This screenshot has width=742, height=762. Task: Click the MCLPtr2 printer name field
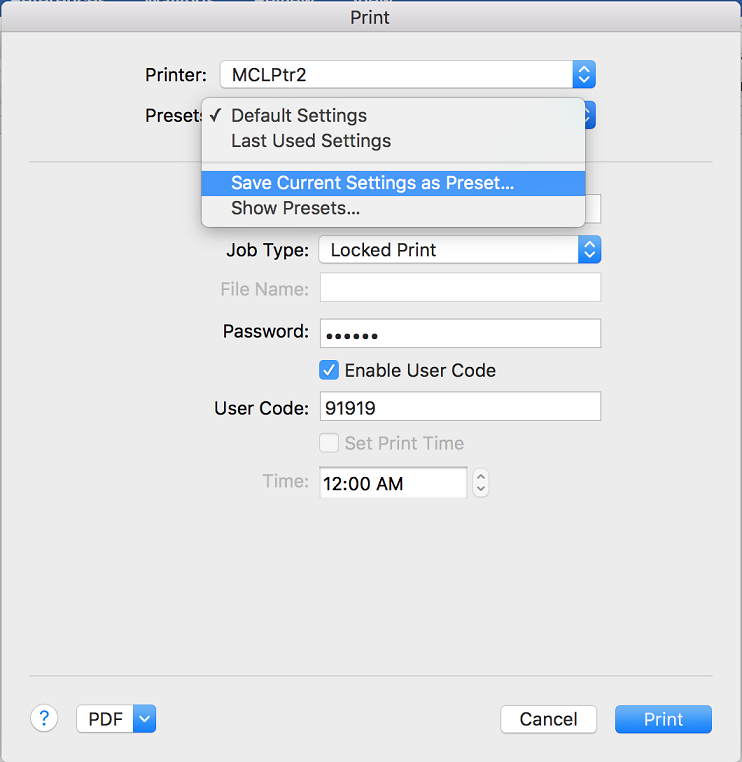(x=396, y=74)
